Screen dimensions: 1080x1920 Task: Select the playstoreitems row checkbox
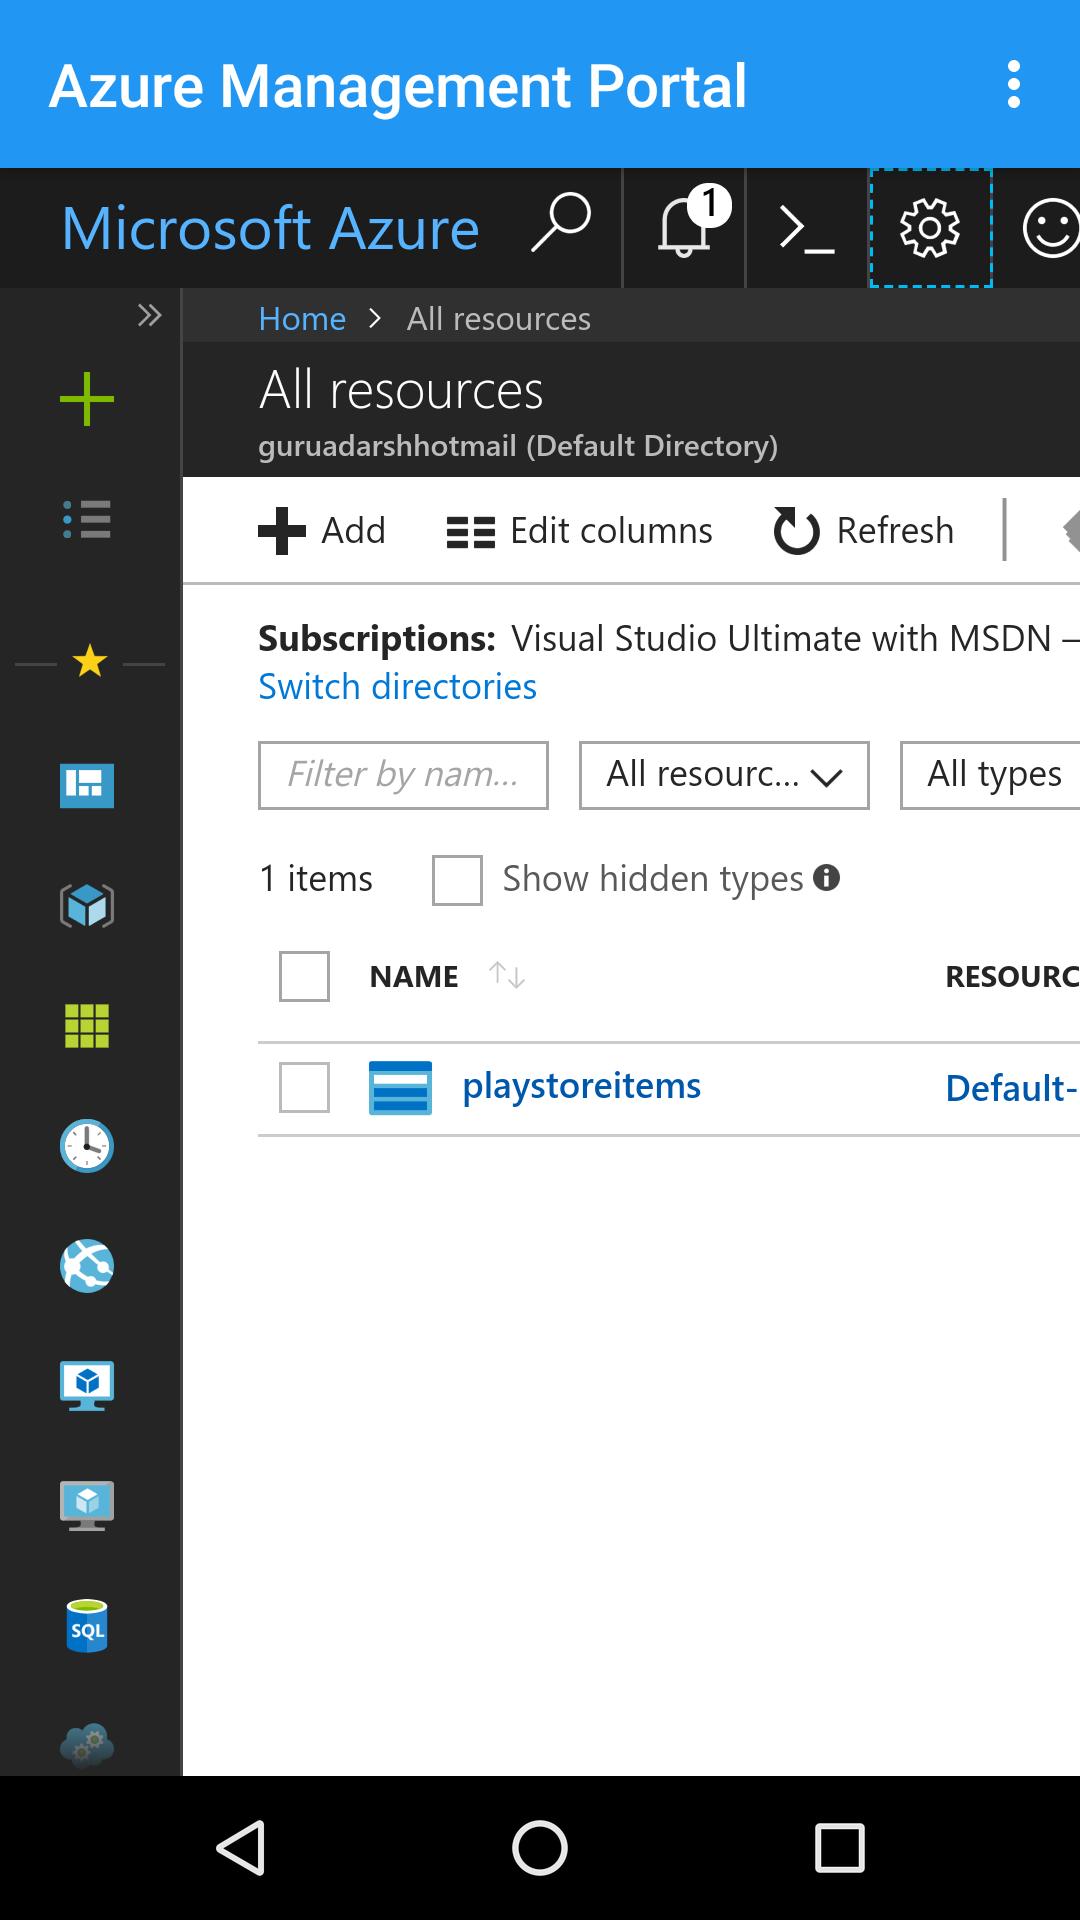coord(304,1087)
